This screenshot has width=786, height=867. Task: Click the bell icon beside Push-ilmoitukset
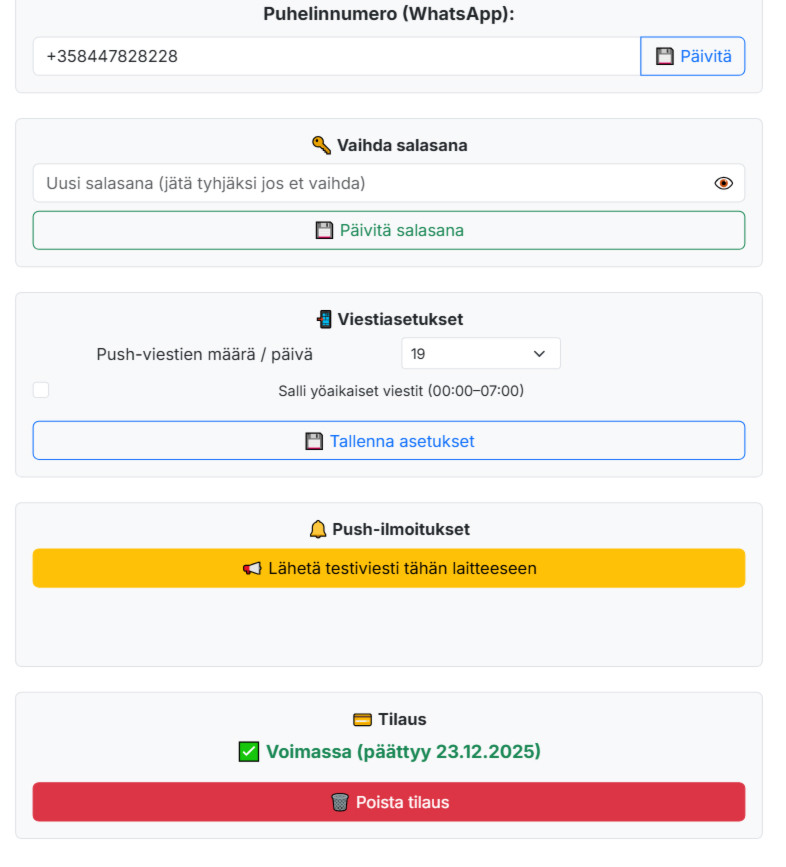318,530
